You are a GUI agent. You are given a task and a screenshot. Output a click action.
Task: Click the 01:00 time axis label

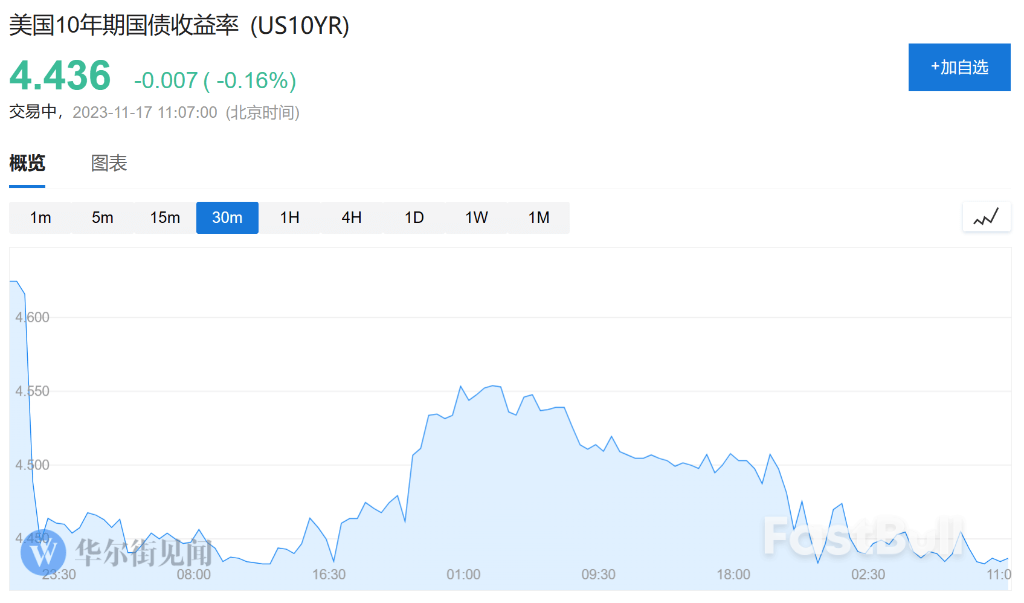coord(463,574)
